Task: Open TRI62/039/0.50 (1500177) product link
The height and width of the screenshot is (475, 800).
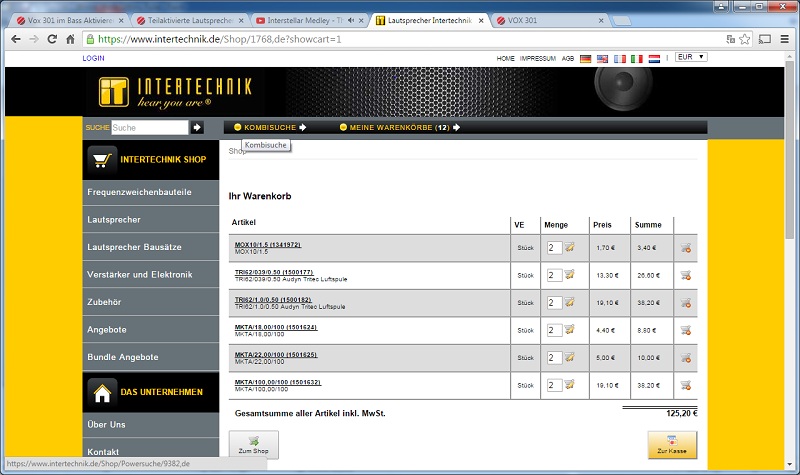Action: click(274, 272)
